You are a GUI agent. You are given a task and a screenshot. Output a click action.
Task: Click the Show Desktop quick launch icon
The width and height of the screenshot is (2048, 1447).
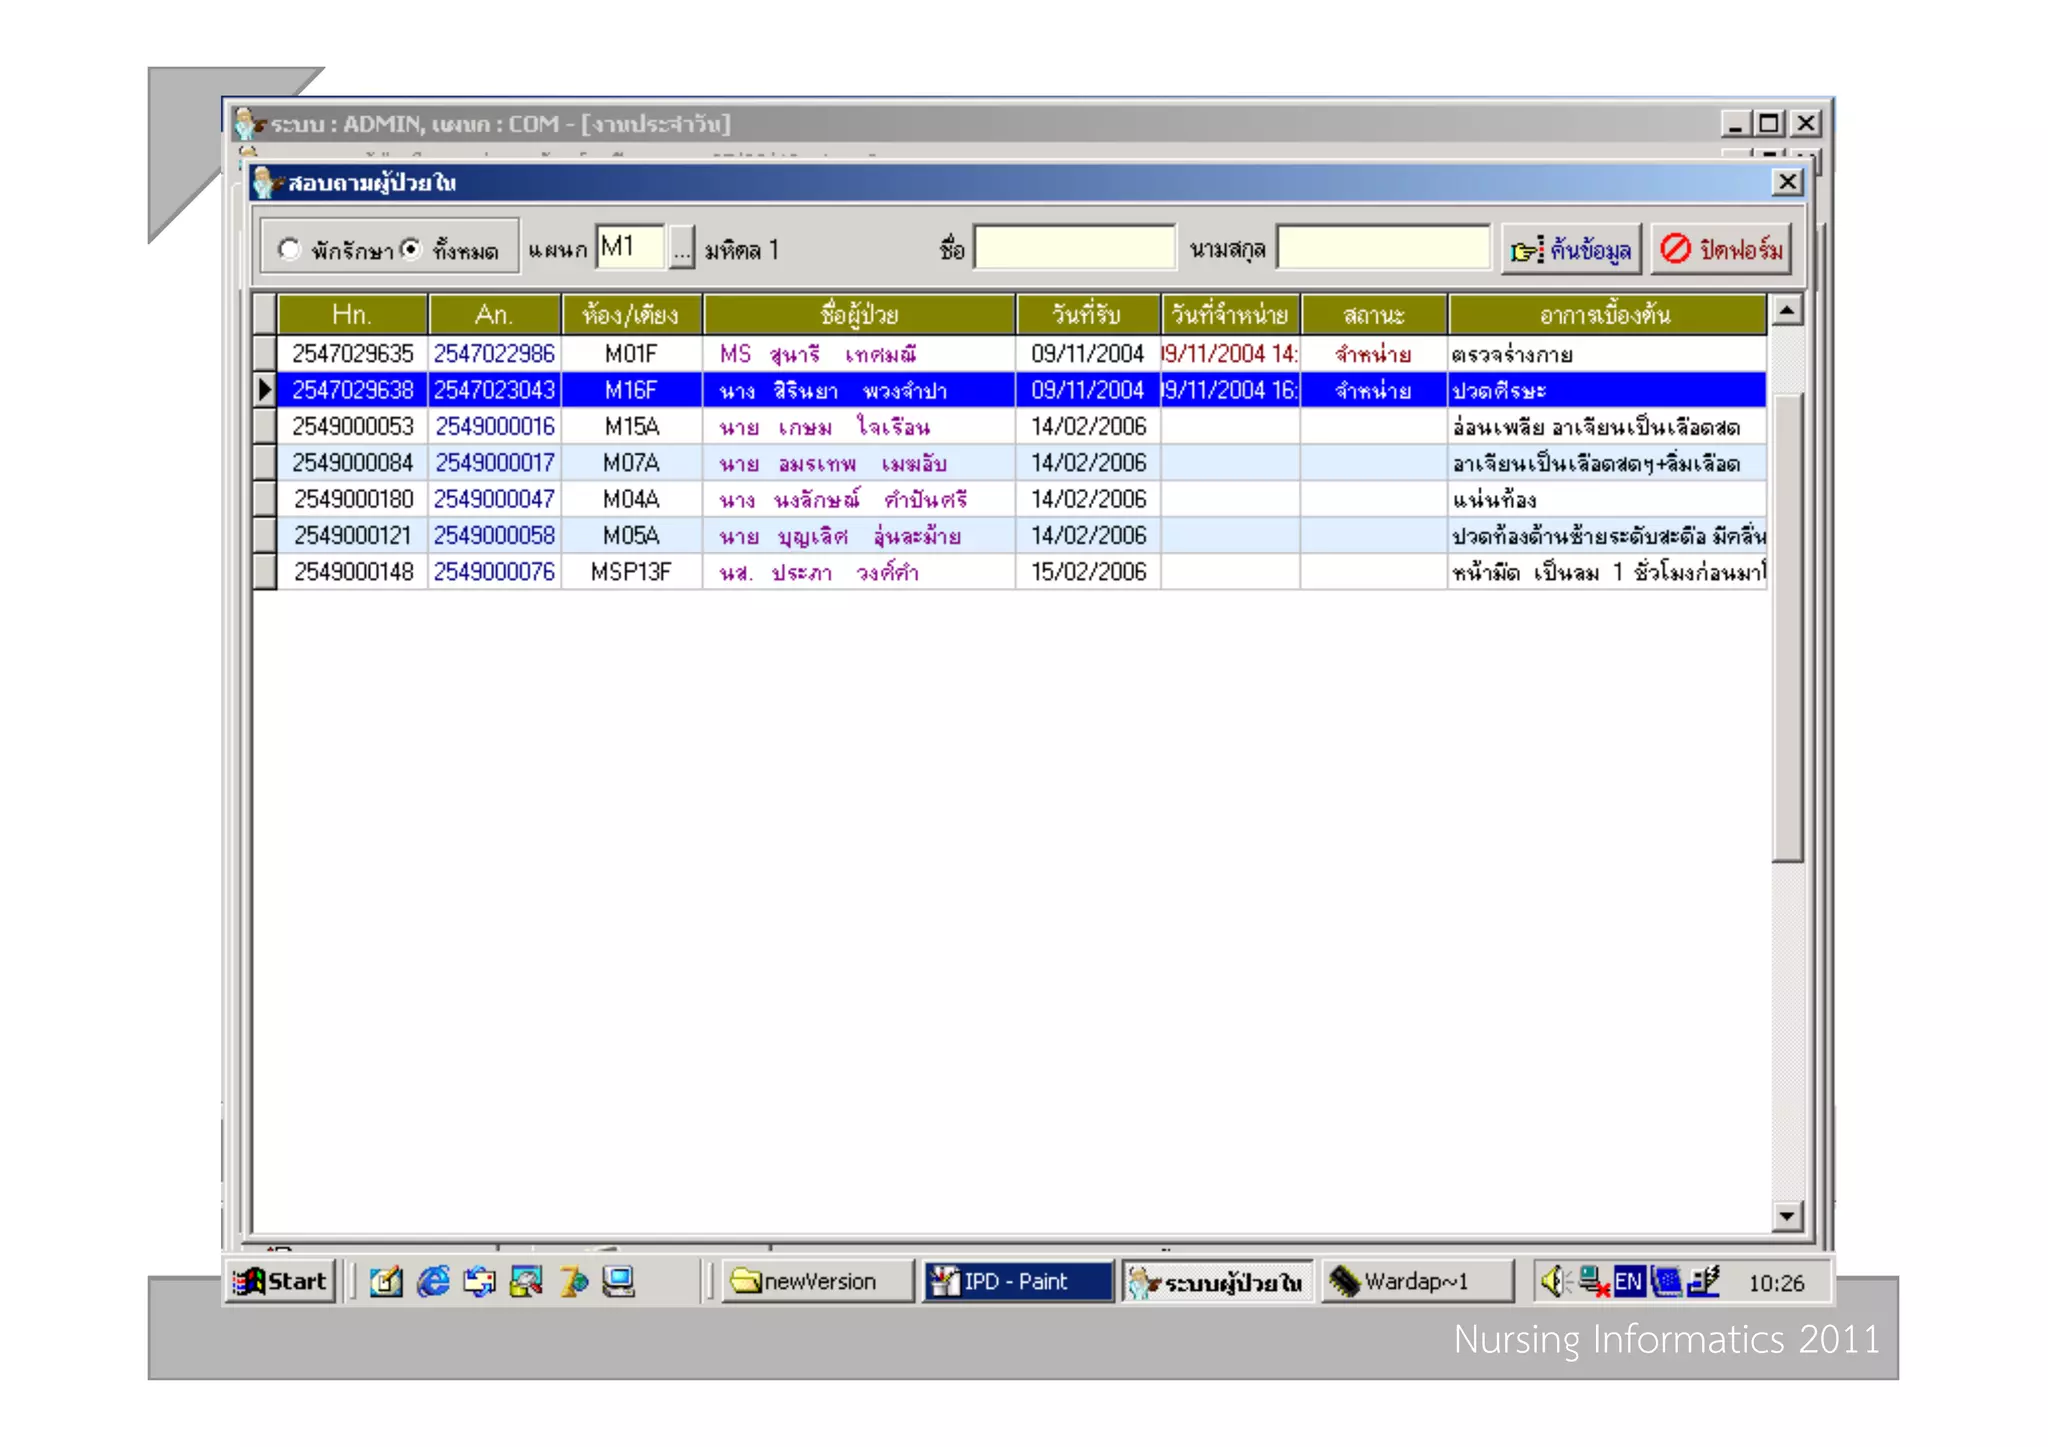(x=386, y=1281)
